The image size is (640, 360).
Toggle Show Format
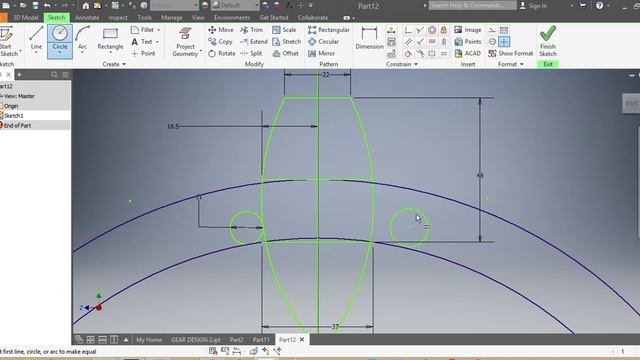(x=511, y=53)
